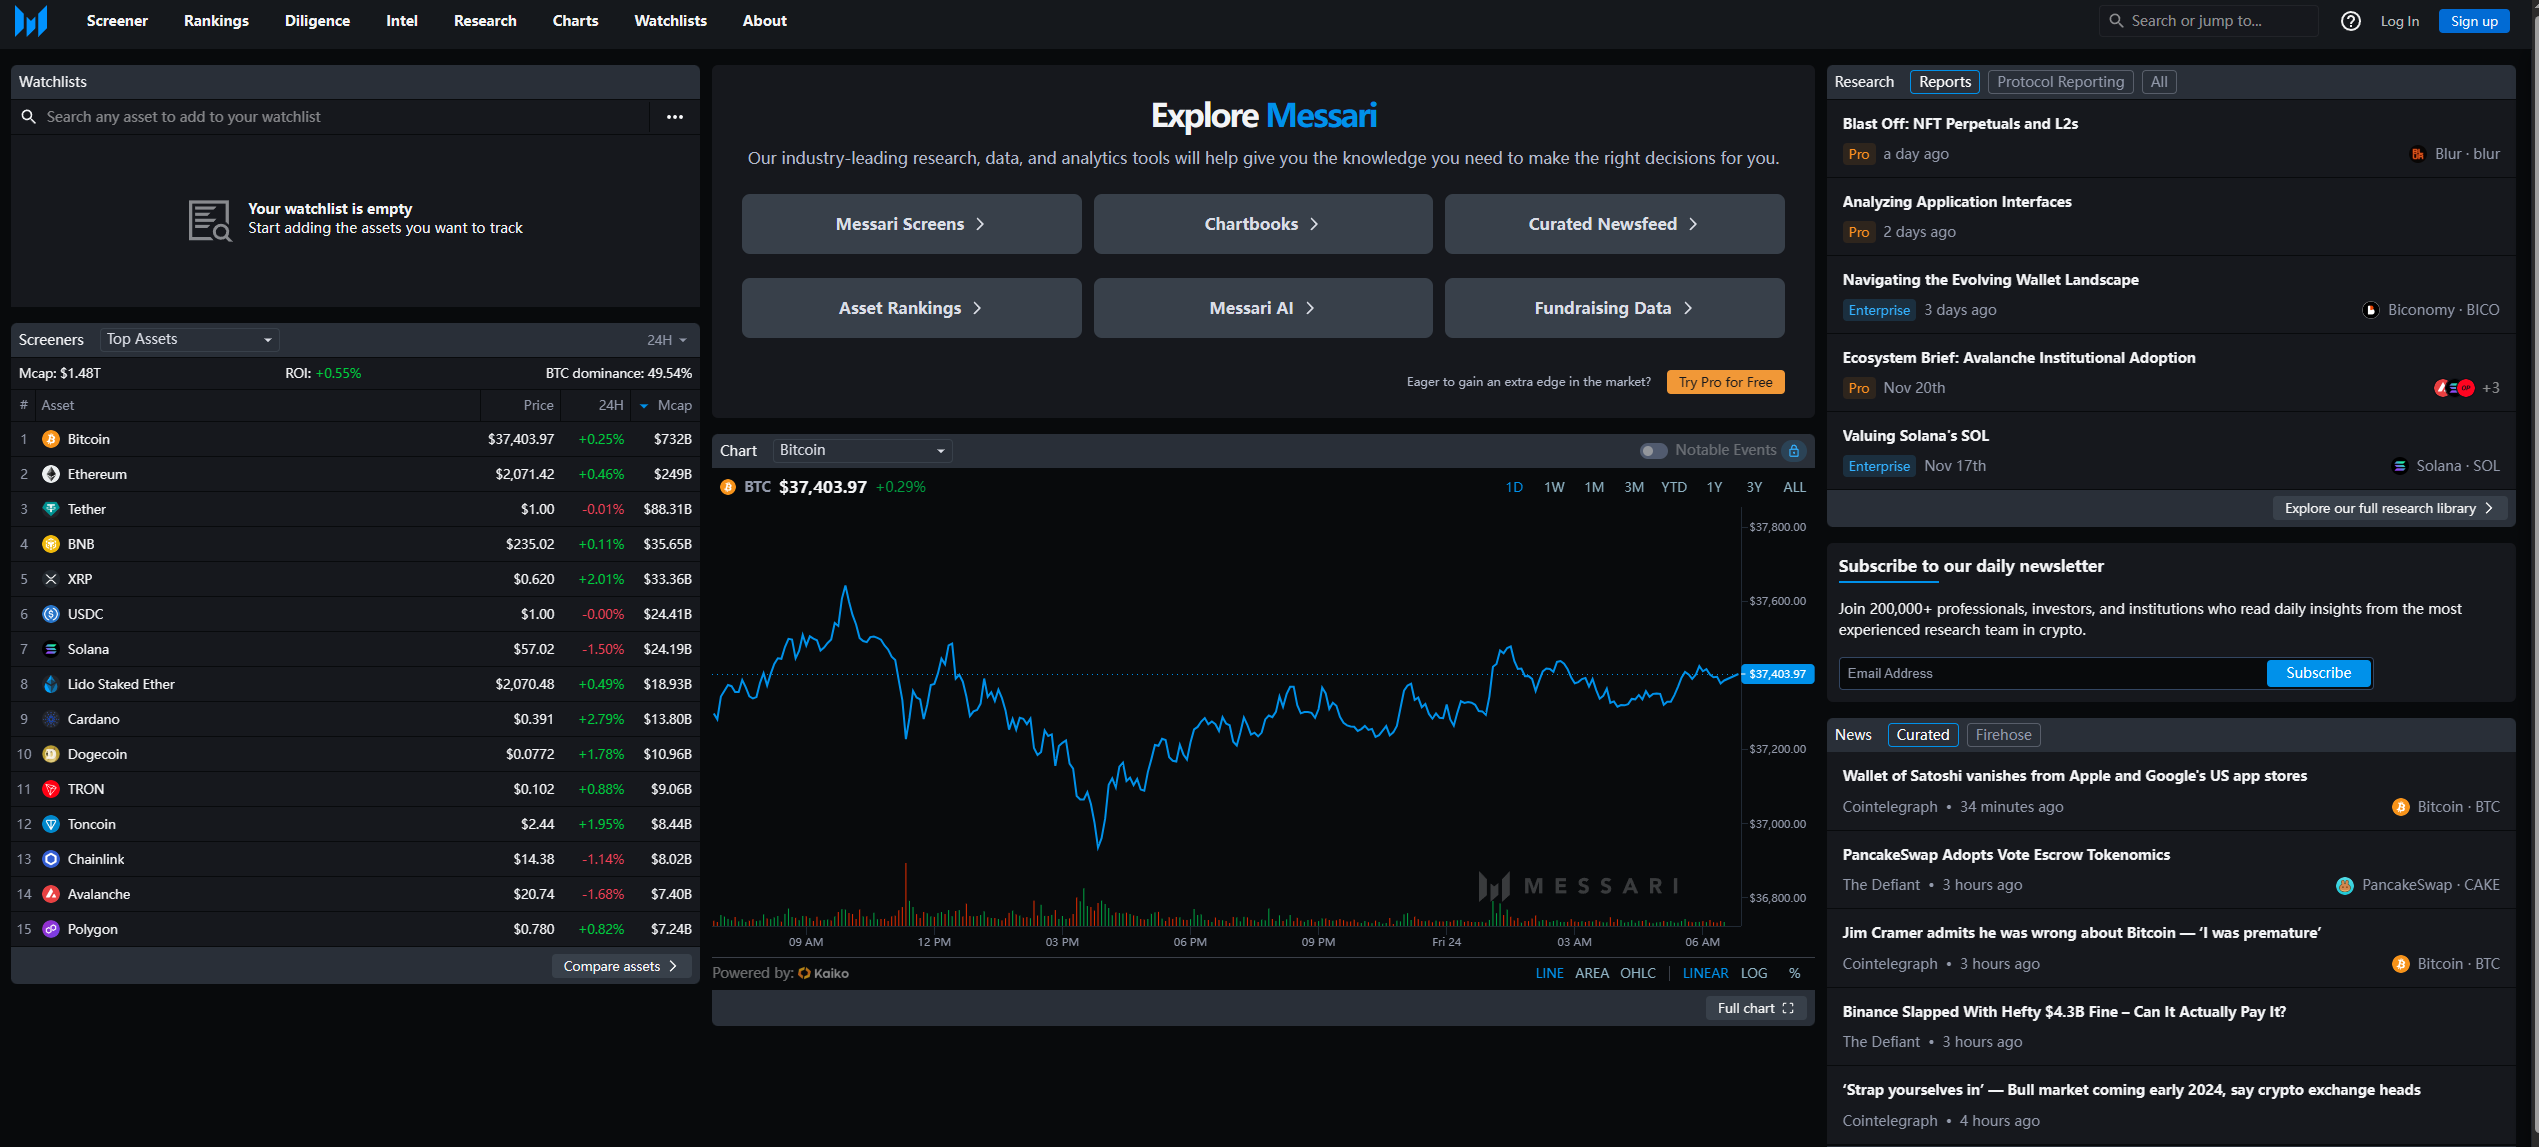Viewport: 2539px width, 1147px height.
Task: Switch to Protocol Reporting research tab
Action: click(x=2060, y=82)
